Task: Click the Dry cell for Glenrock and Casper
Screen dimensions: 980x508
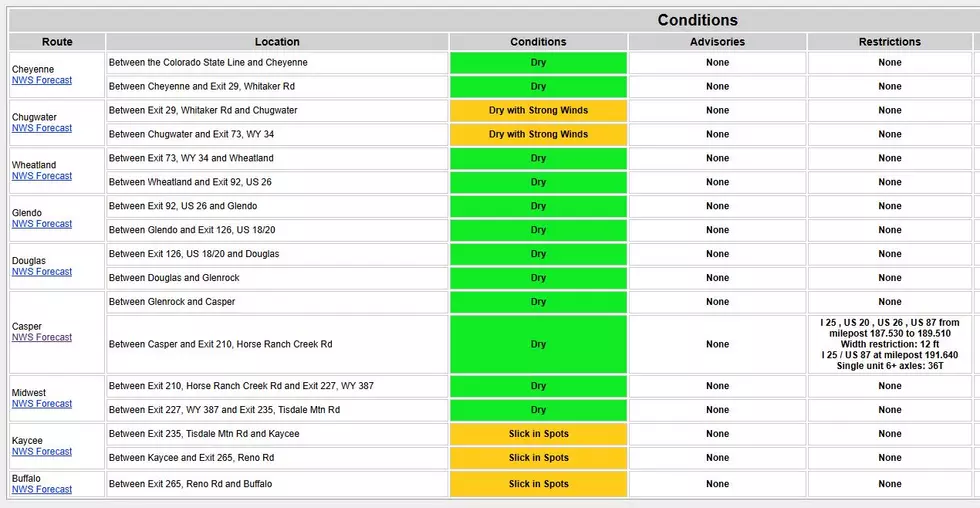Action: (x=538, y=302)
